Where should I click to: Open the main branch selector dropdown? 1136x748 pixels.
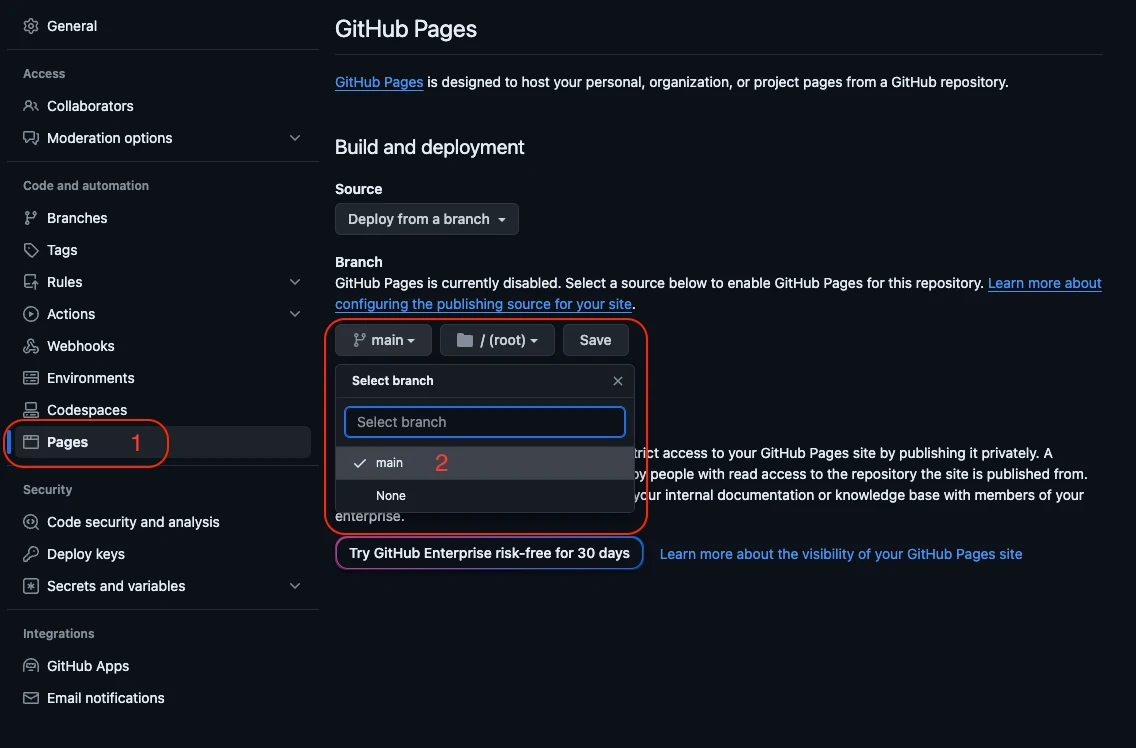(383, 340)
